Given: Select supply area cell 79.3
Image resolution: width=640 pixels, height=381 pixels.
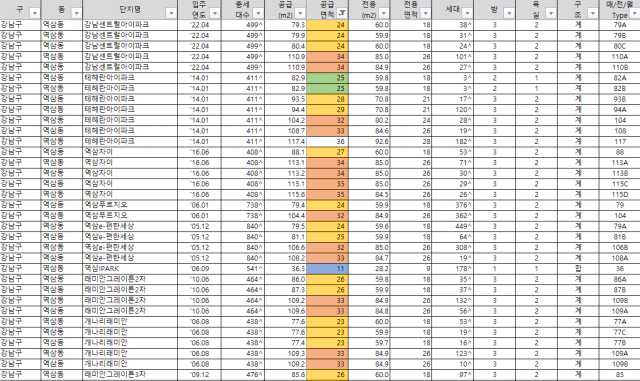Looking at the screenshot, I should (x=285, y=25).
